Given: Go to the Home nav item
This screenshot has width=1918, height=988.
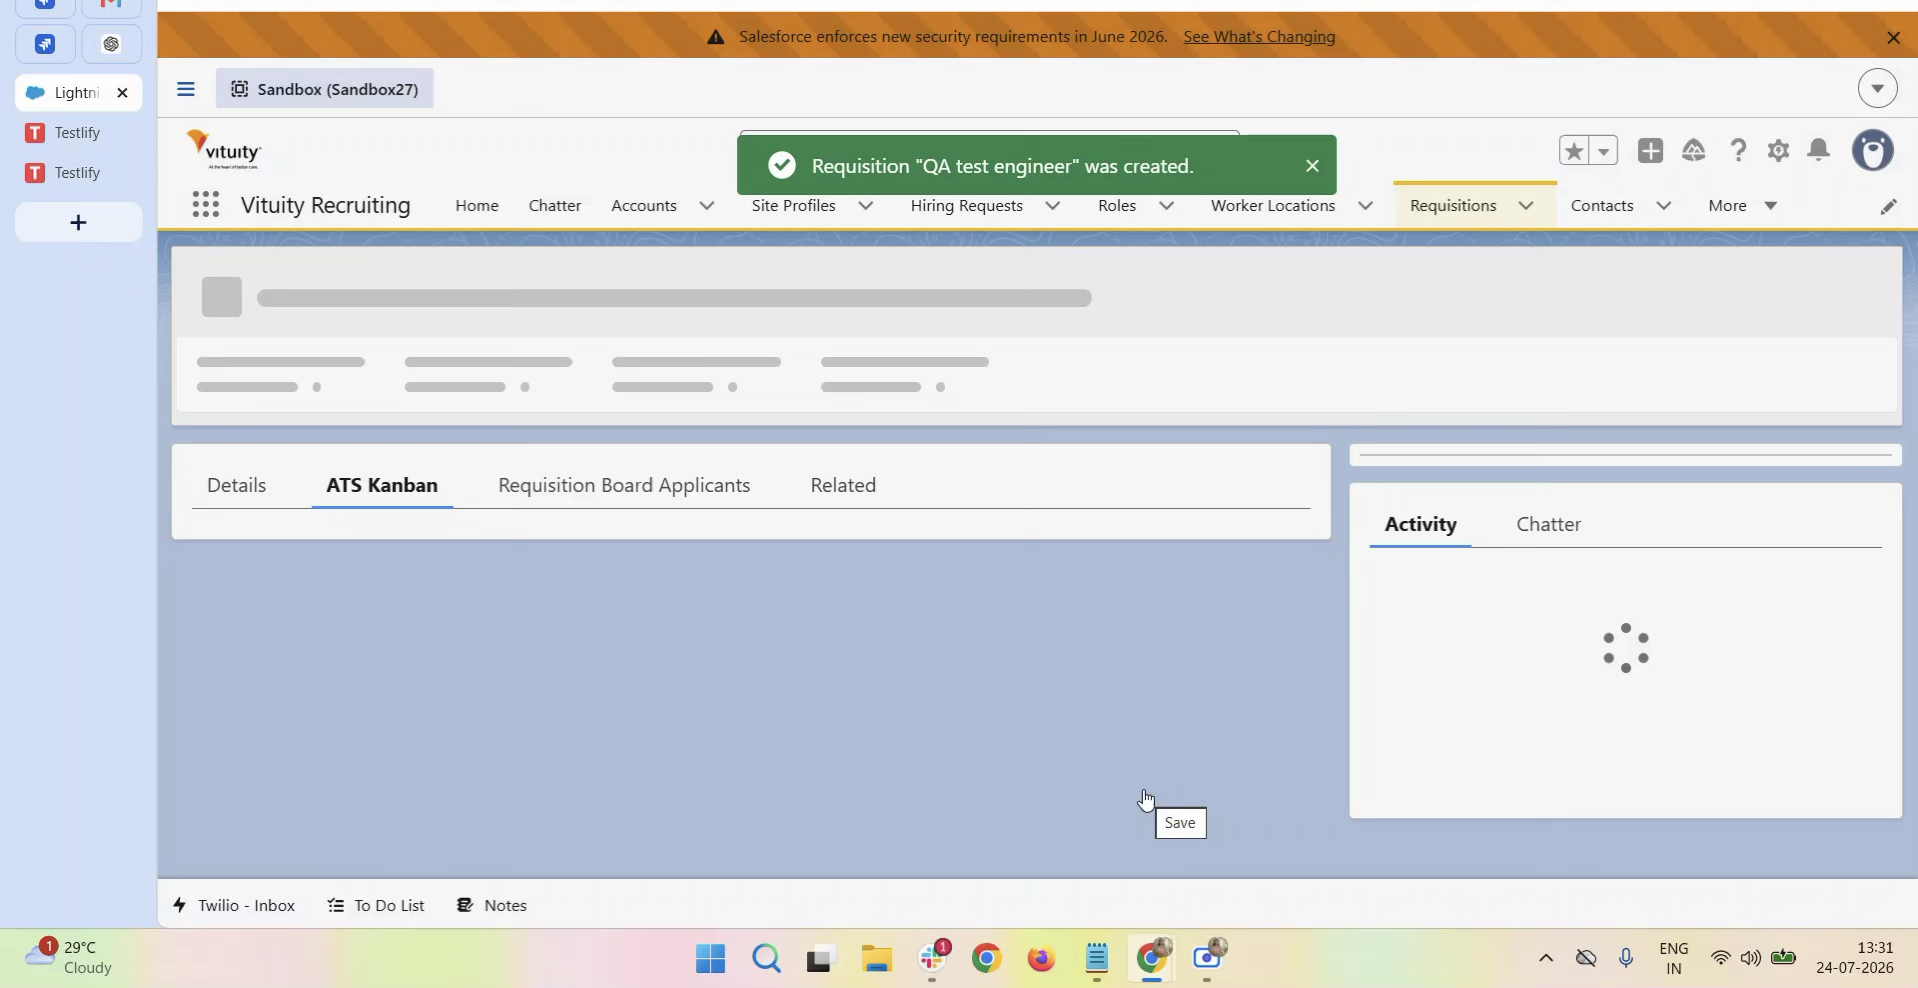Looking at the screenshot, I should tap(477, 206).
